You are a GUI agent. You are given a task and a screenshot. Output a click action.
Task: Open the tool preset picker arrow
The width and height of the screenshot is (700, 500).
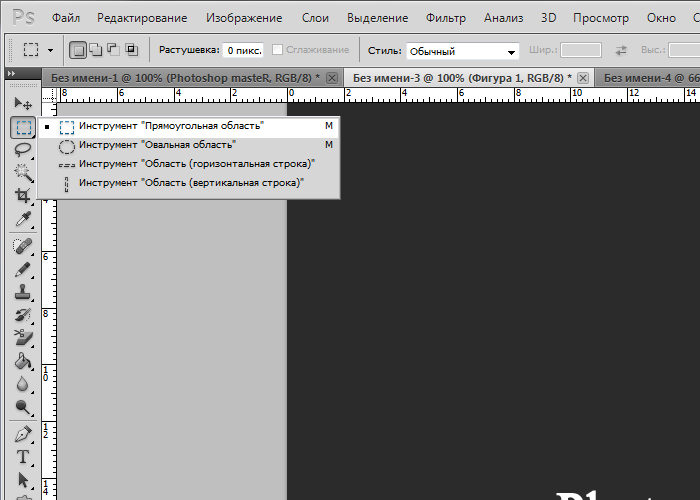50,50
